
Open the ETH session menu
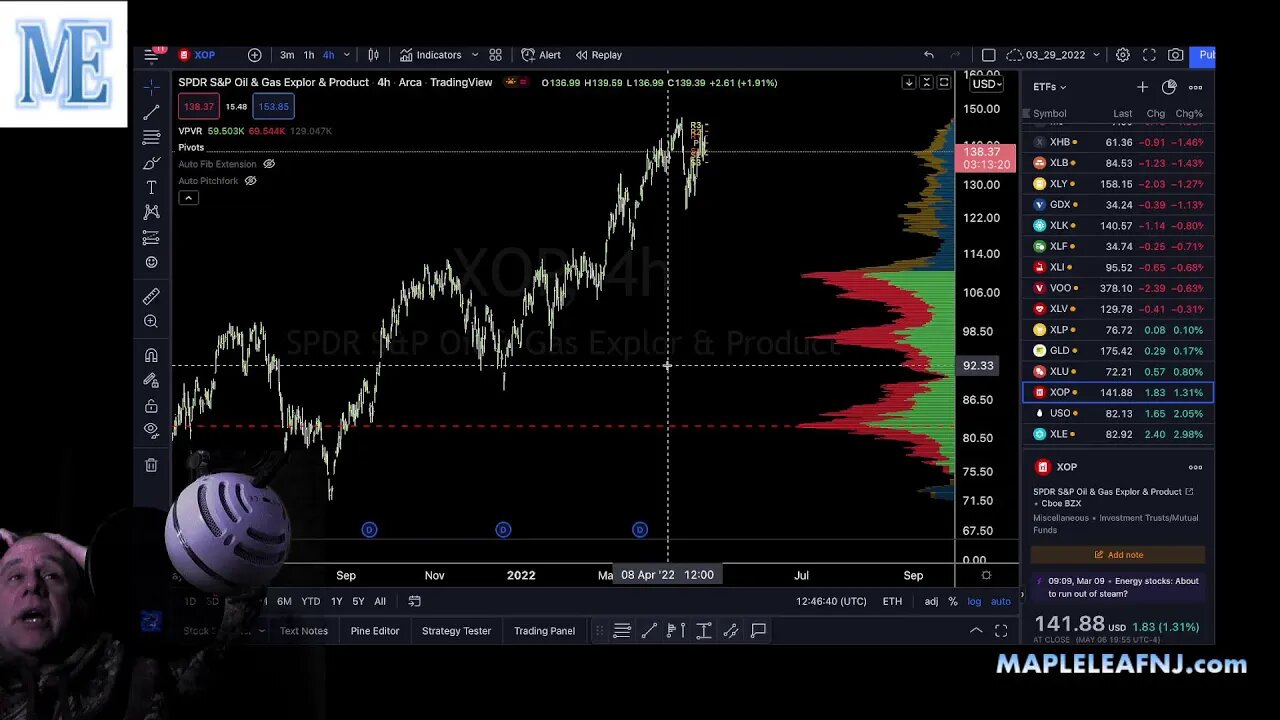(892, 601)
